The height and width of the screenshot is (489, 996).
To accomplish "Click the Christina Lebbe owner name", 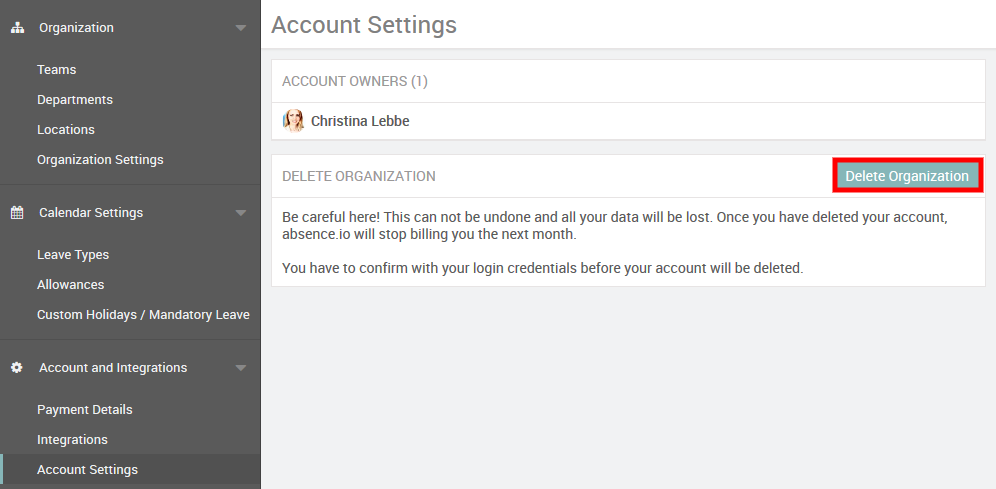I will (360, 121).
